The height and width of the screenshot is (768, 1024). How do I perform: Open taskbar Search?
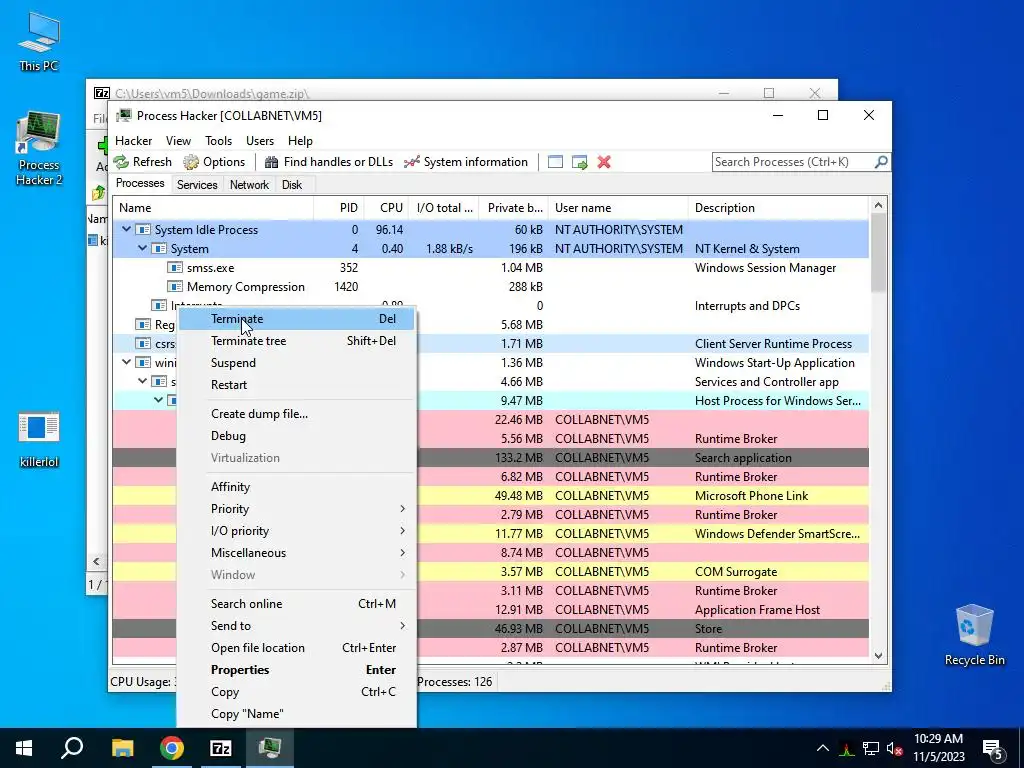tap(72, 748)
